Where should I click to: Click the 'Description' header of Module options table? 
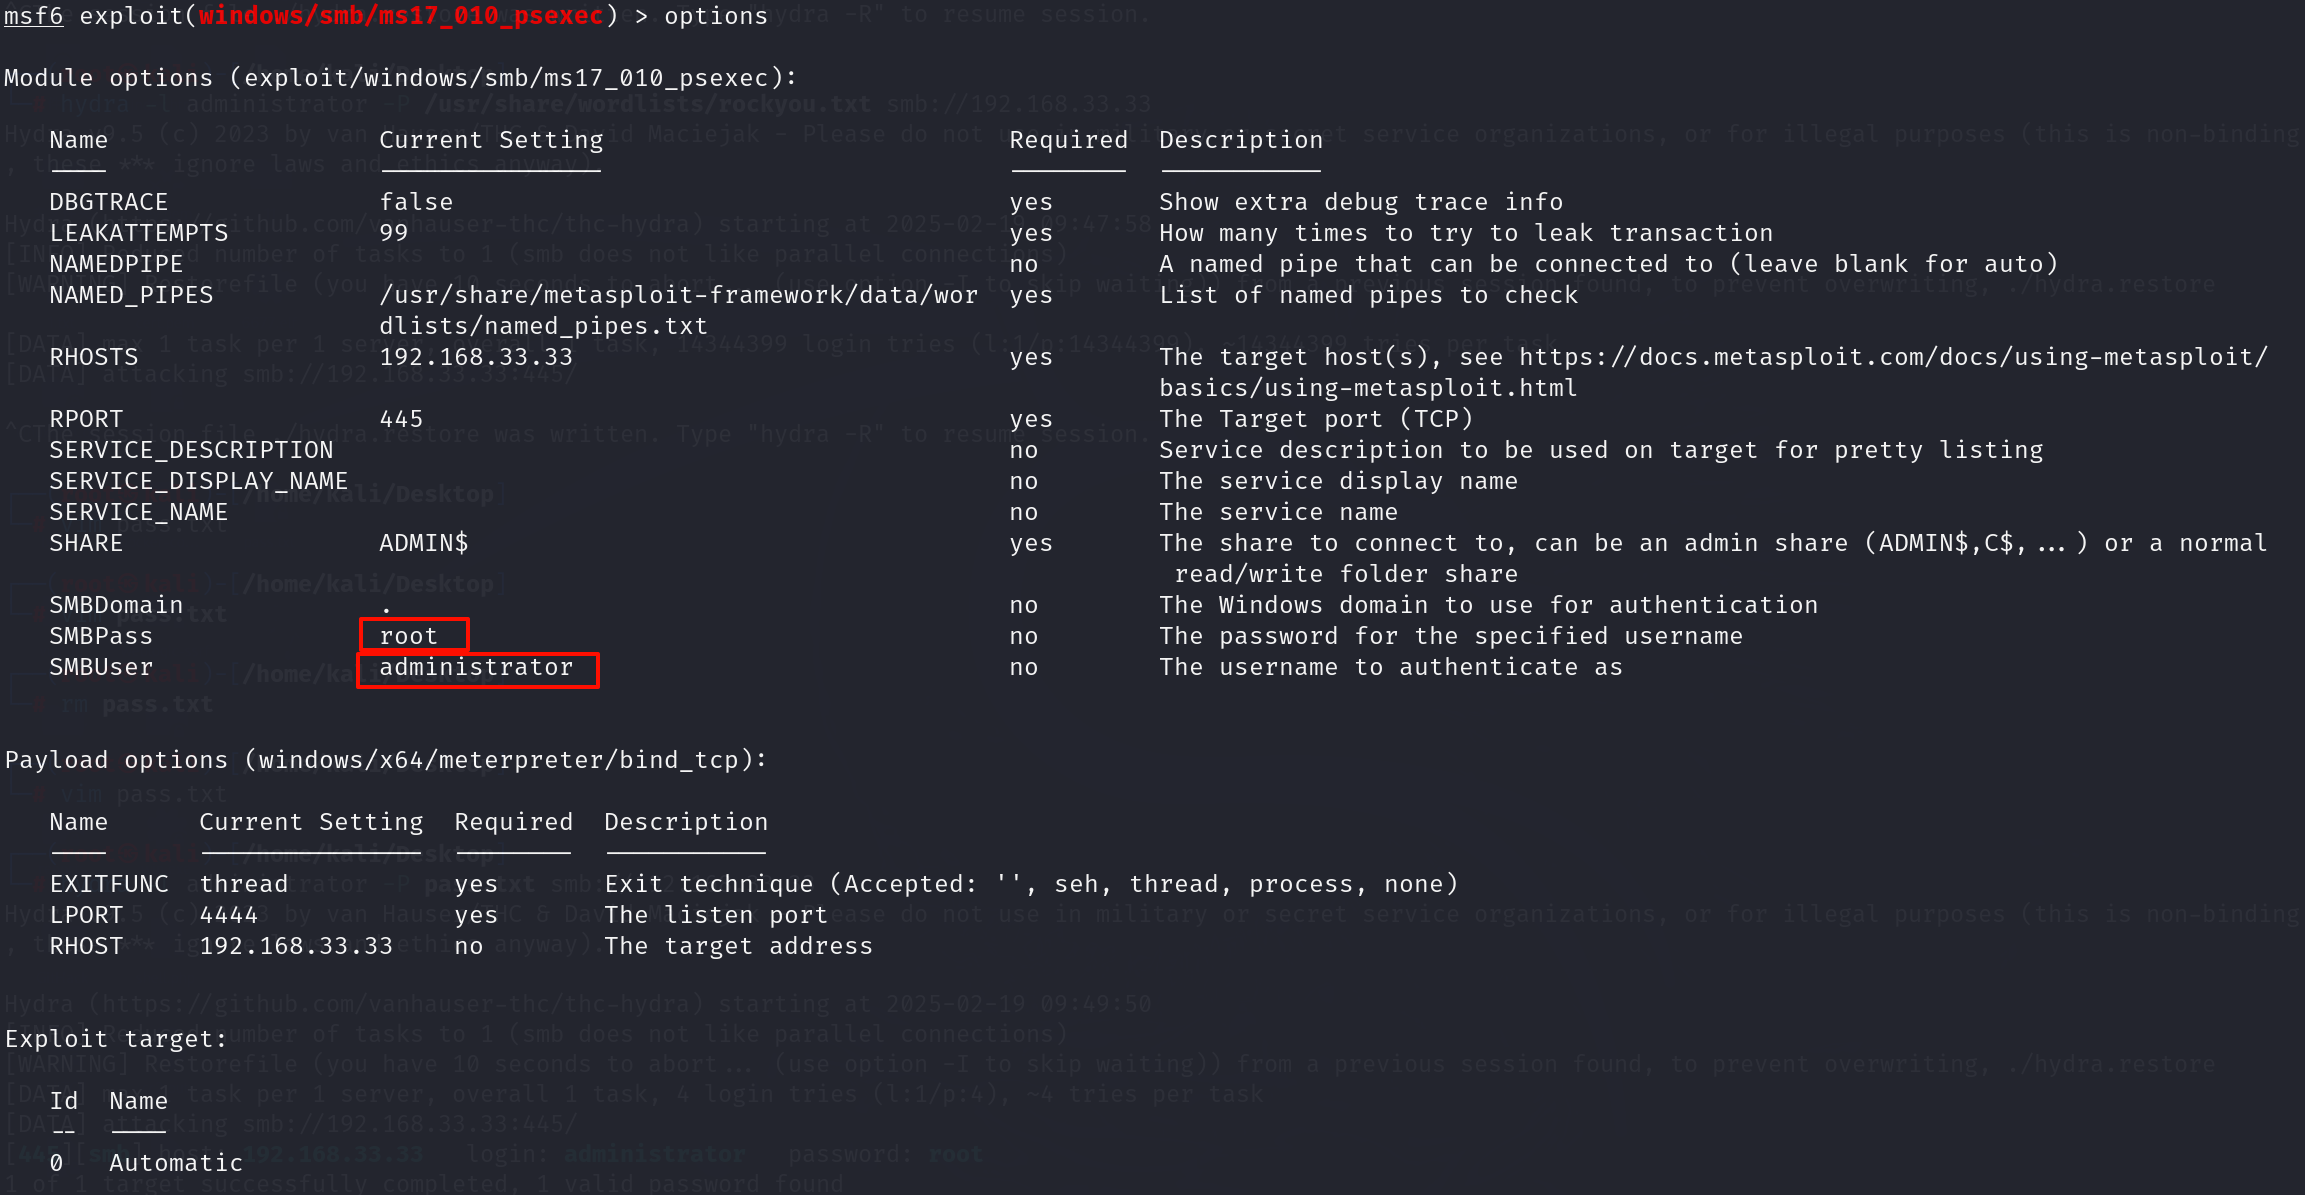point(1241,140)
